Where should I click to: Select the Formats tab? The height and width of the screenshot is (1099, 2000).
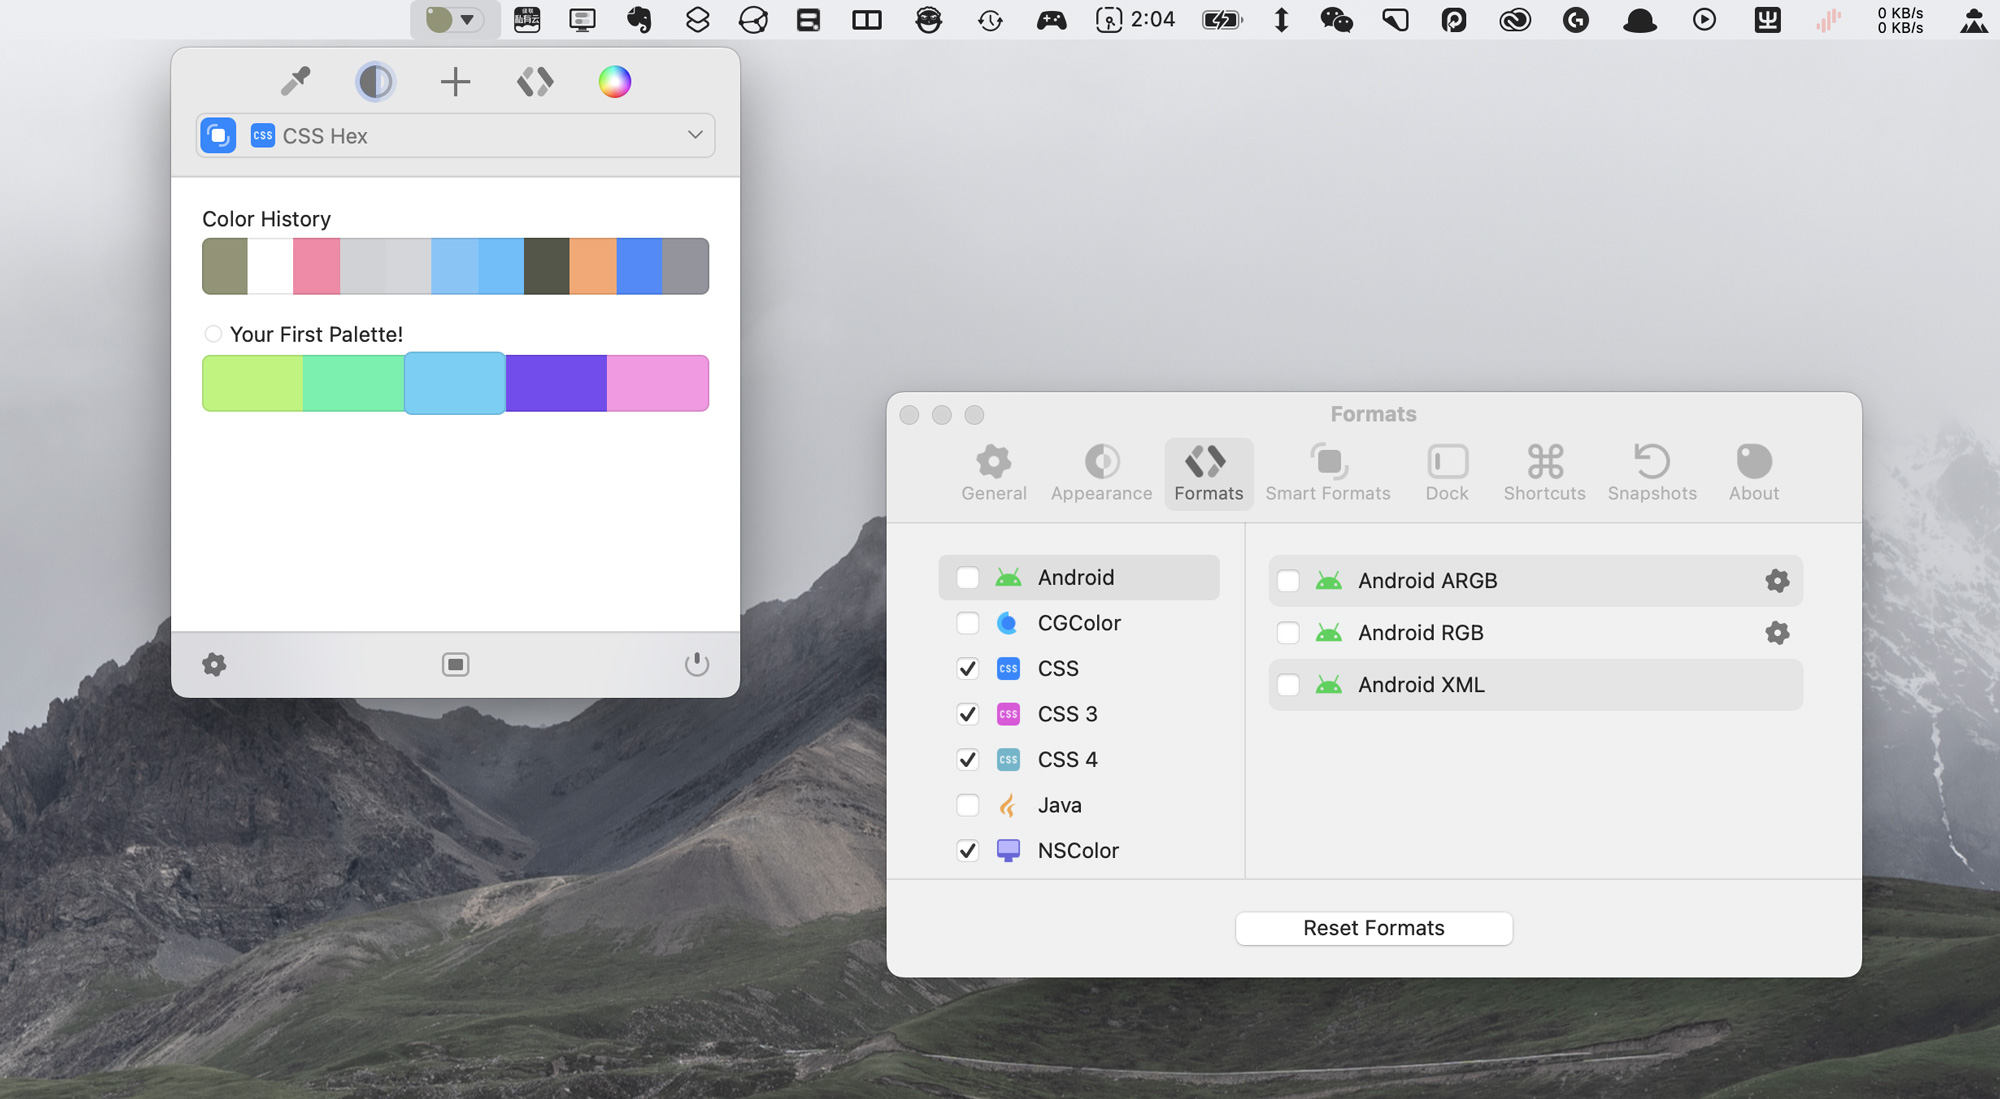pos(1209,473)
